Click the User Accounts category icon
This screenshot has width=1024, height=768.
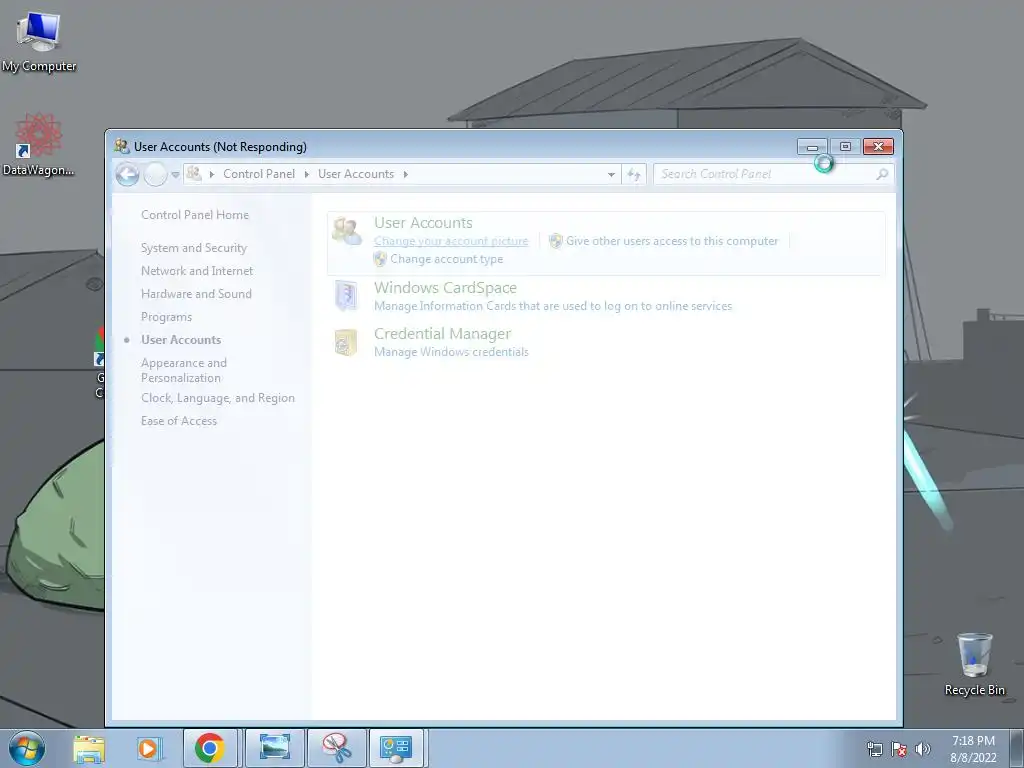pyautogui.click(x=346, y=231)
